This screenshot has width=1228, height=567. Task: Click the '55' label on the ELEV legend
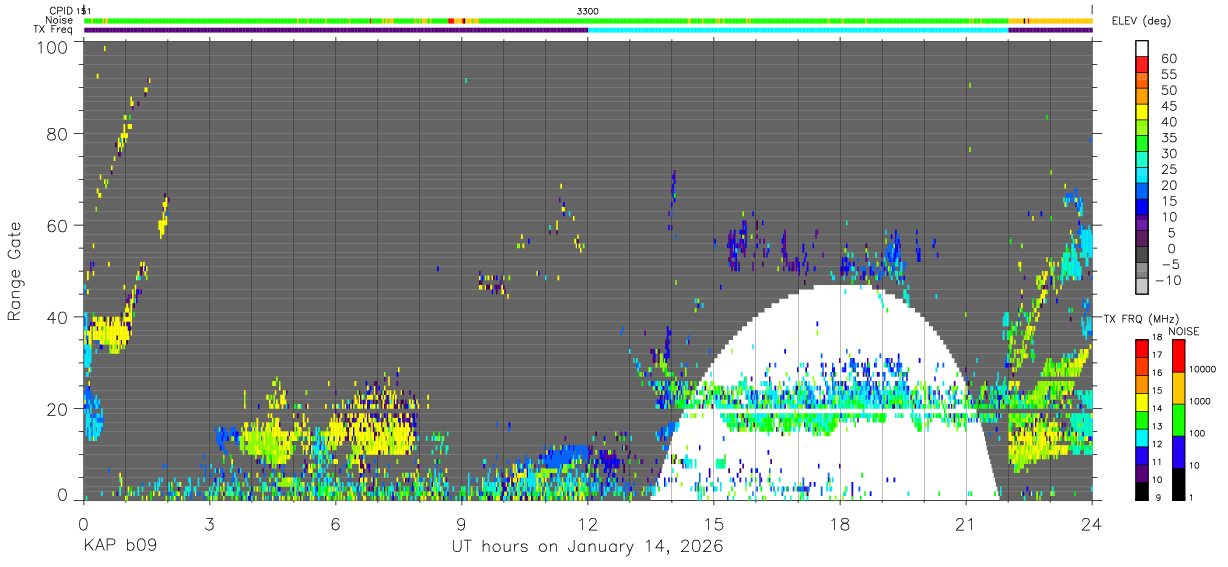pyautogui.click(x=1168, y=74)
